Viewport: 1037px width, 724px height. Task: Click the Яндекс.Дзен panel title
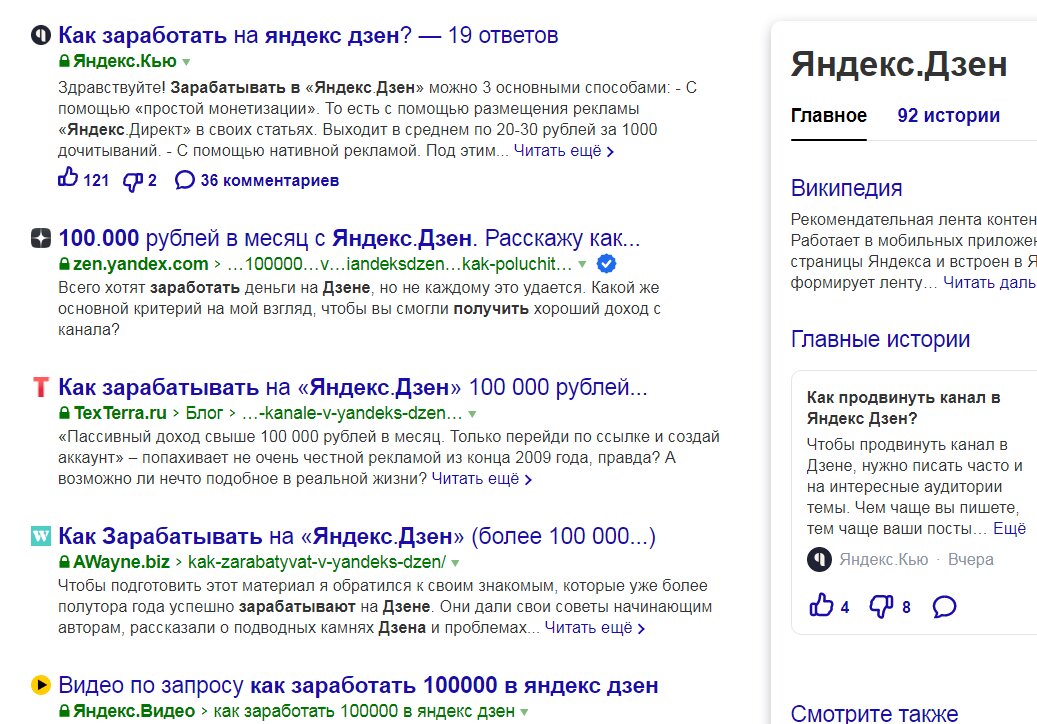(899, 64)
